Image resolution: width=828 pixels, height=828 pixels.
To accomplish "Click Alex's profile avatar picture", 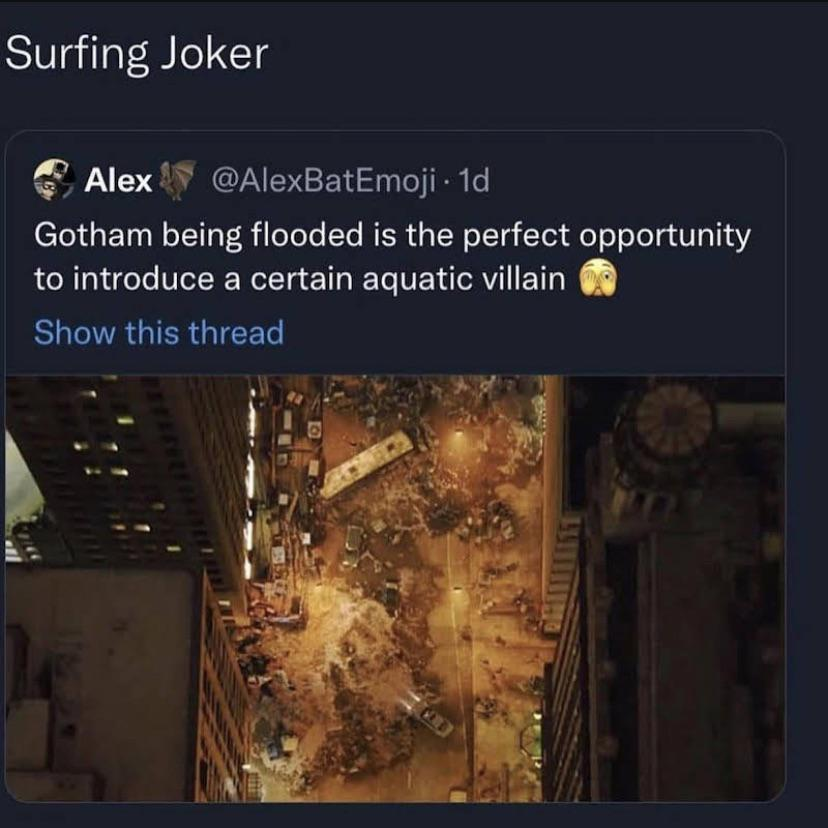I will point(55,180).
